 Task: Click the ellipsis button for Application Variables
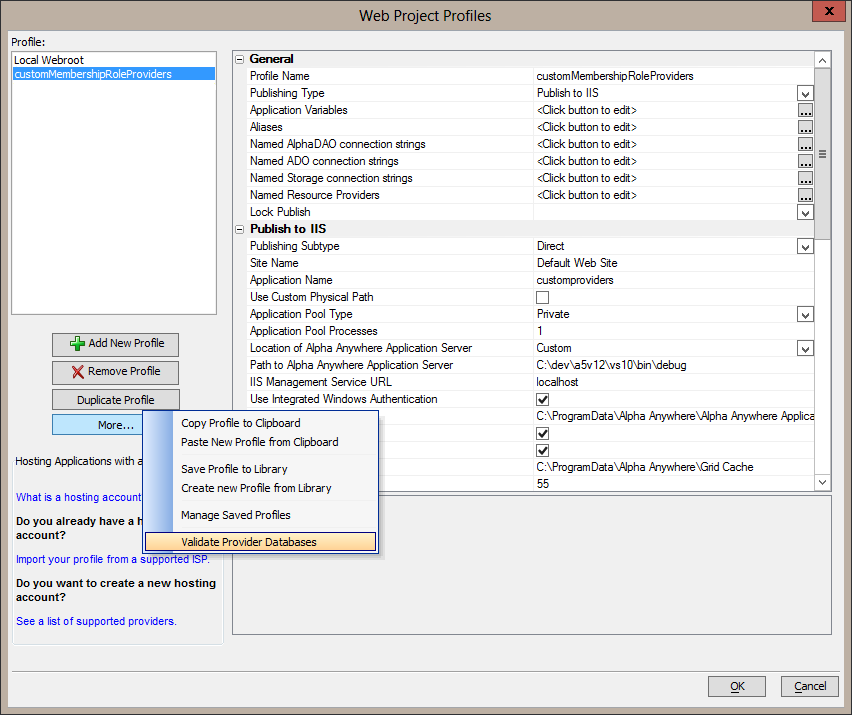click(x=805, y=110)
